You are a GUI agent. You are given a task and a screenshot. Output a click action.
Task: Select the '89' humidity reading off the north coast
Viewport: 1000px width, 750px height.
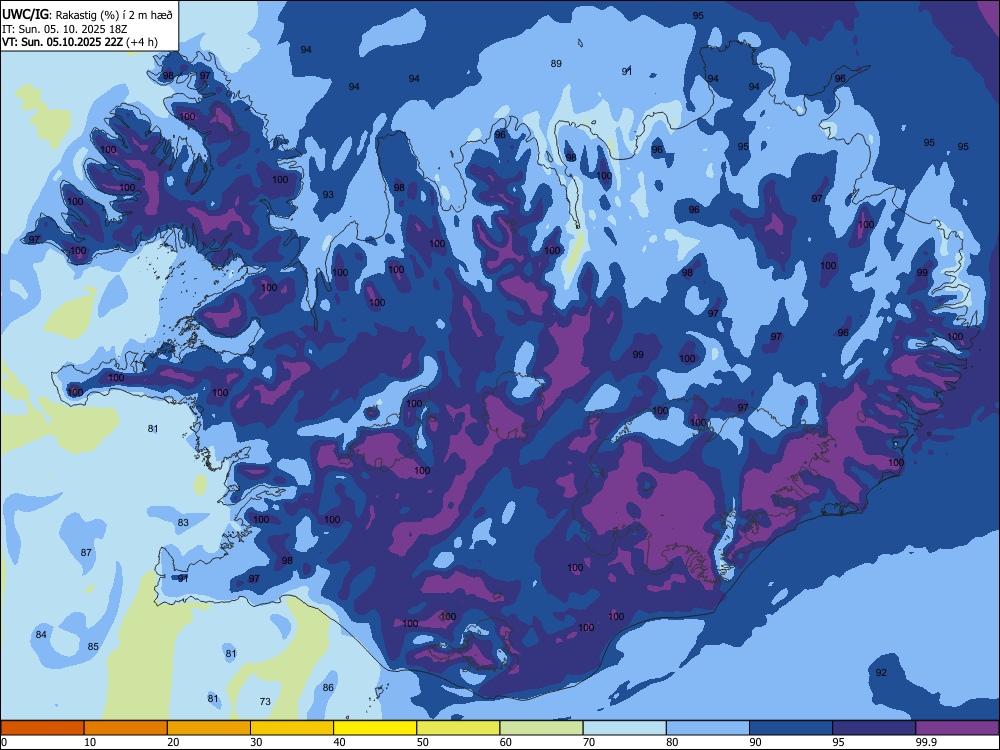click(556, 63)
